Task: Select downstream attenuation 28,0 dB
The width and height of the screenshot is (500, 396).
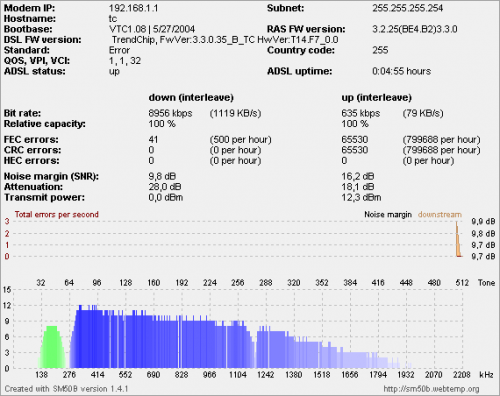Action: tap(165, 187)
